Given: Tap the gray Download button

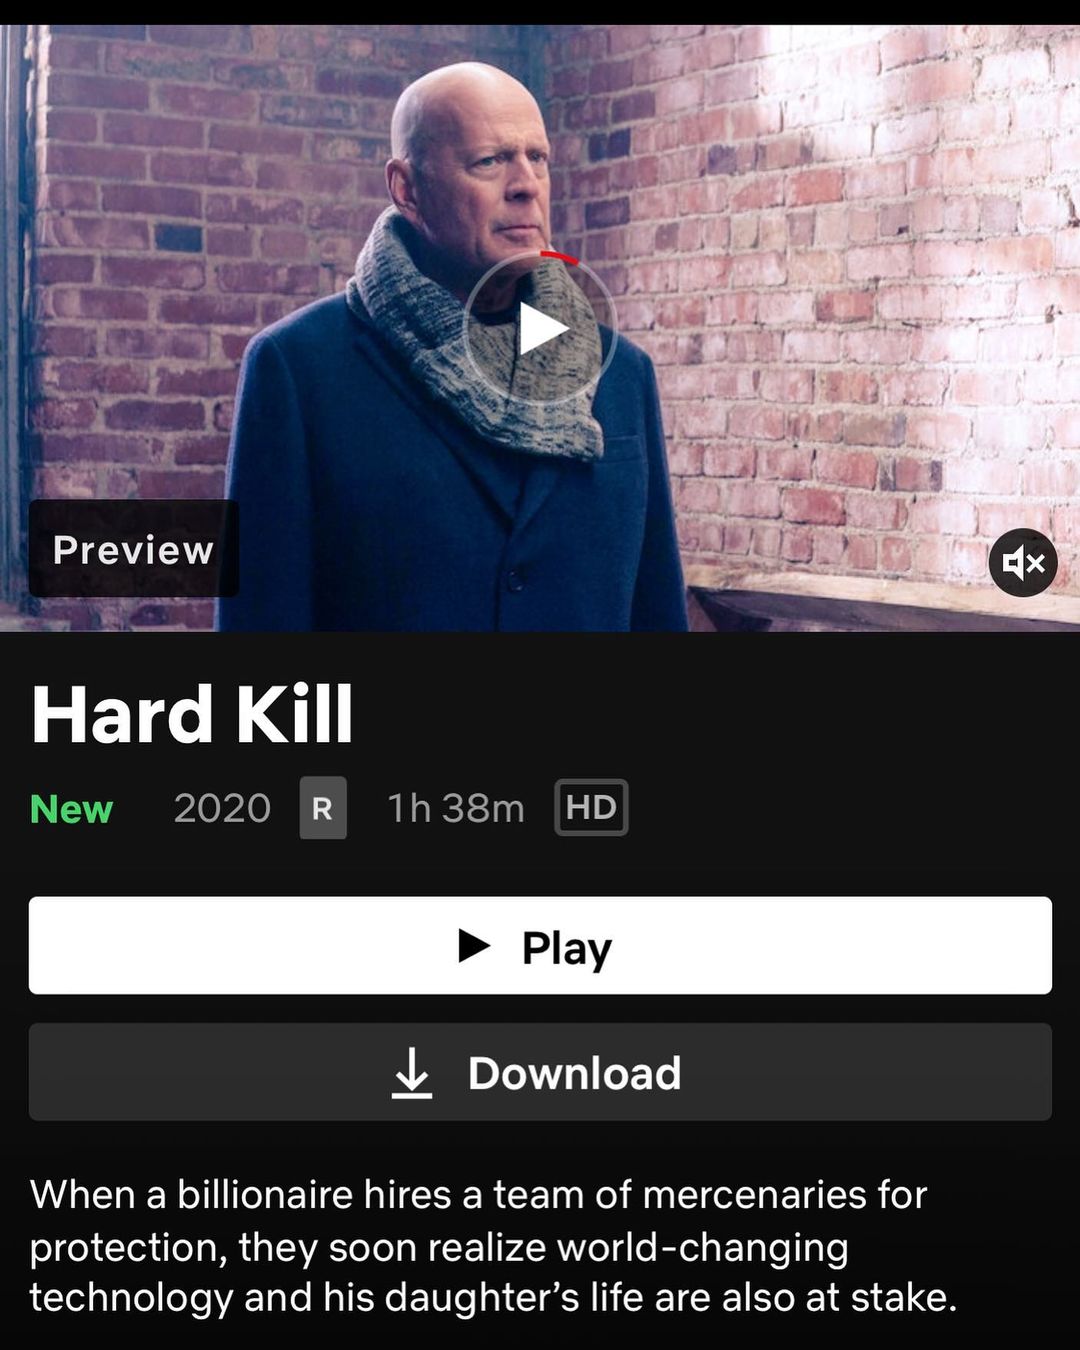Looking at the screenshot, I should point(540,1072).
